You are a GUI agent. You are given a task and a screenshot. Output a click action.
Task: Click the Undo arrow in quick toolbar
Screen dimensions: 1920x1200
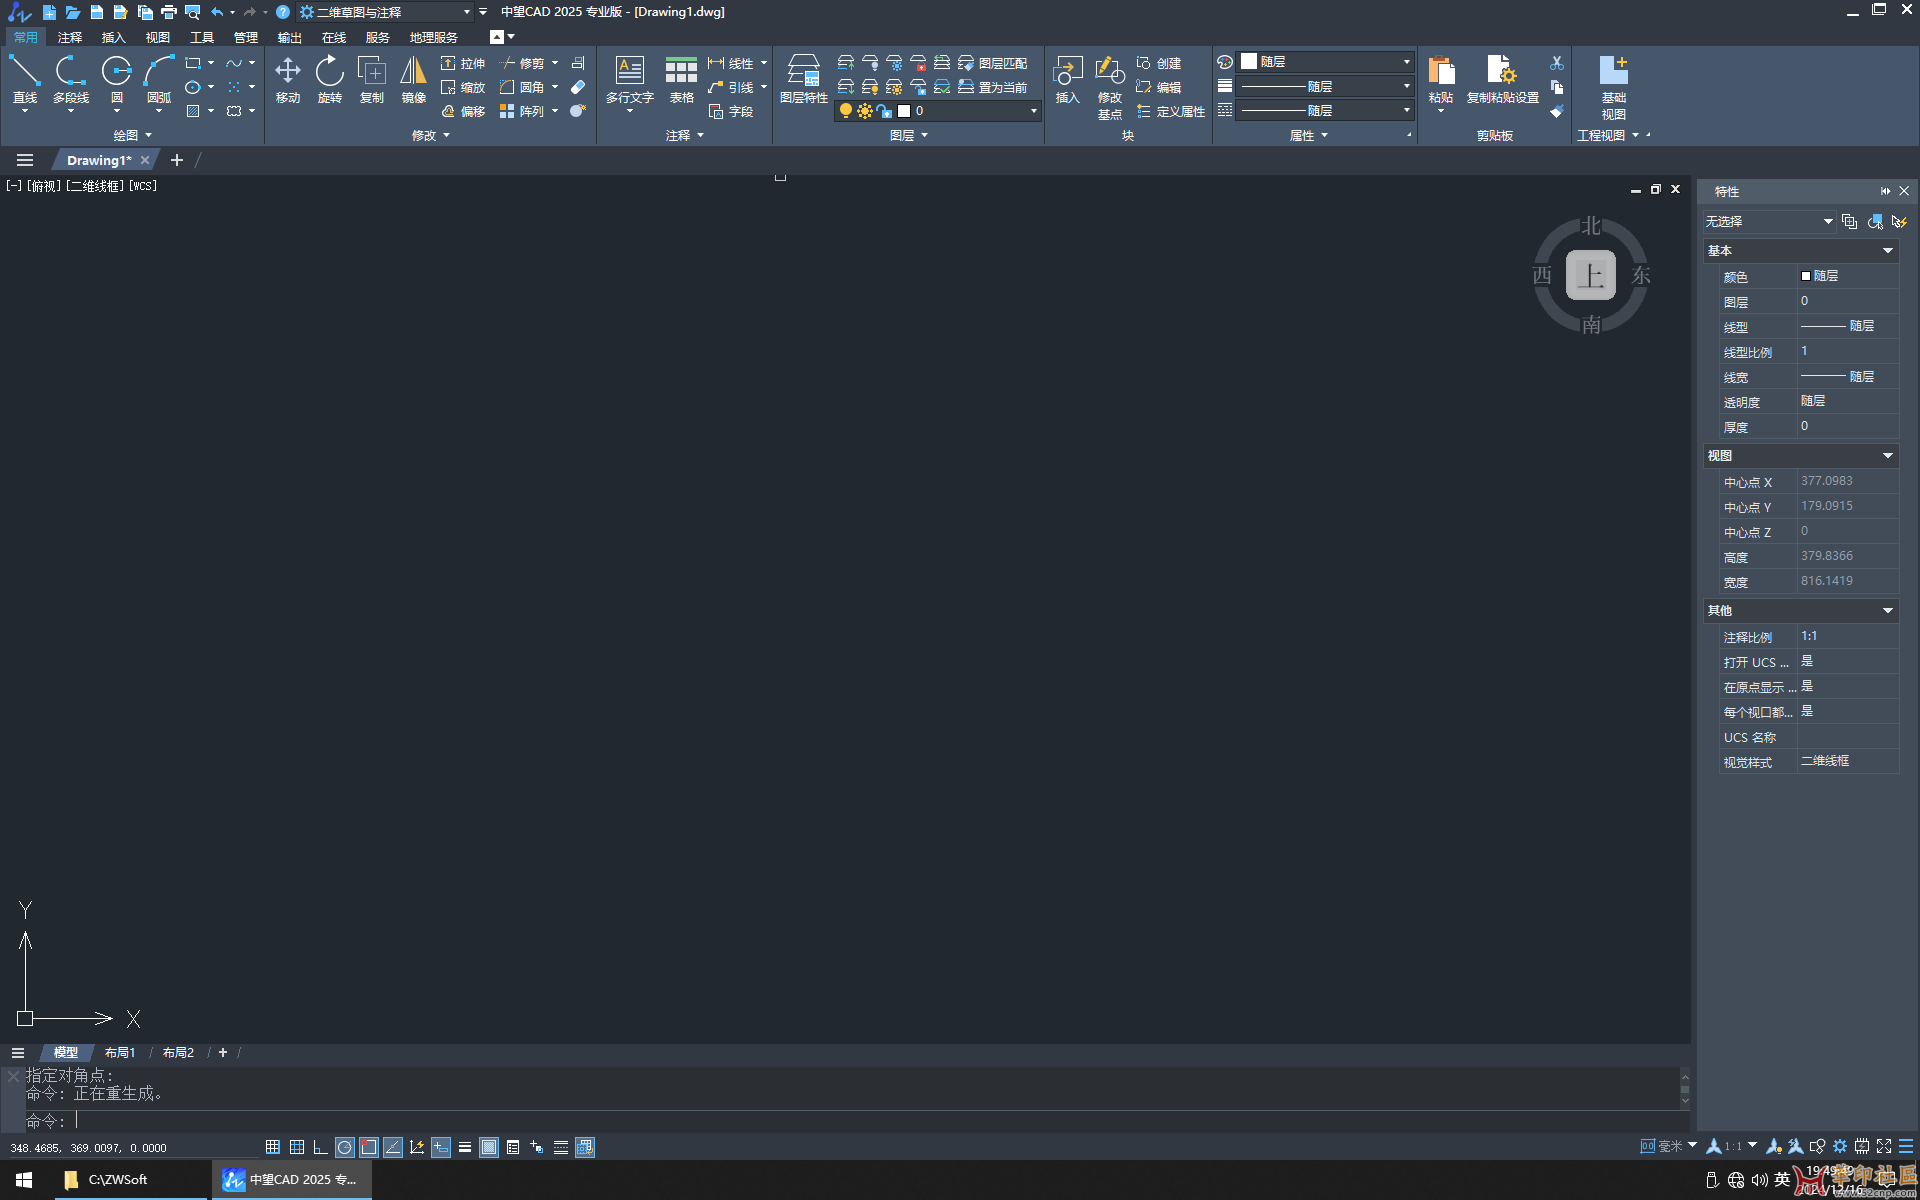pyautogui.click(x=216, y=12)
